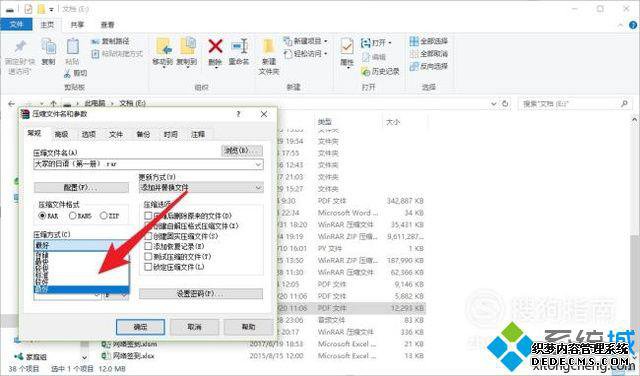Click the 移动到 folder icon
640x376 pixels.
(163, 47)
